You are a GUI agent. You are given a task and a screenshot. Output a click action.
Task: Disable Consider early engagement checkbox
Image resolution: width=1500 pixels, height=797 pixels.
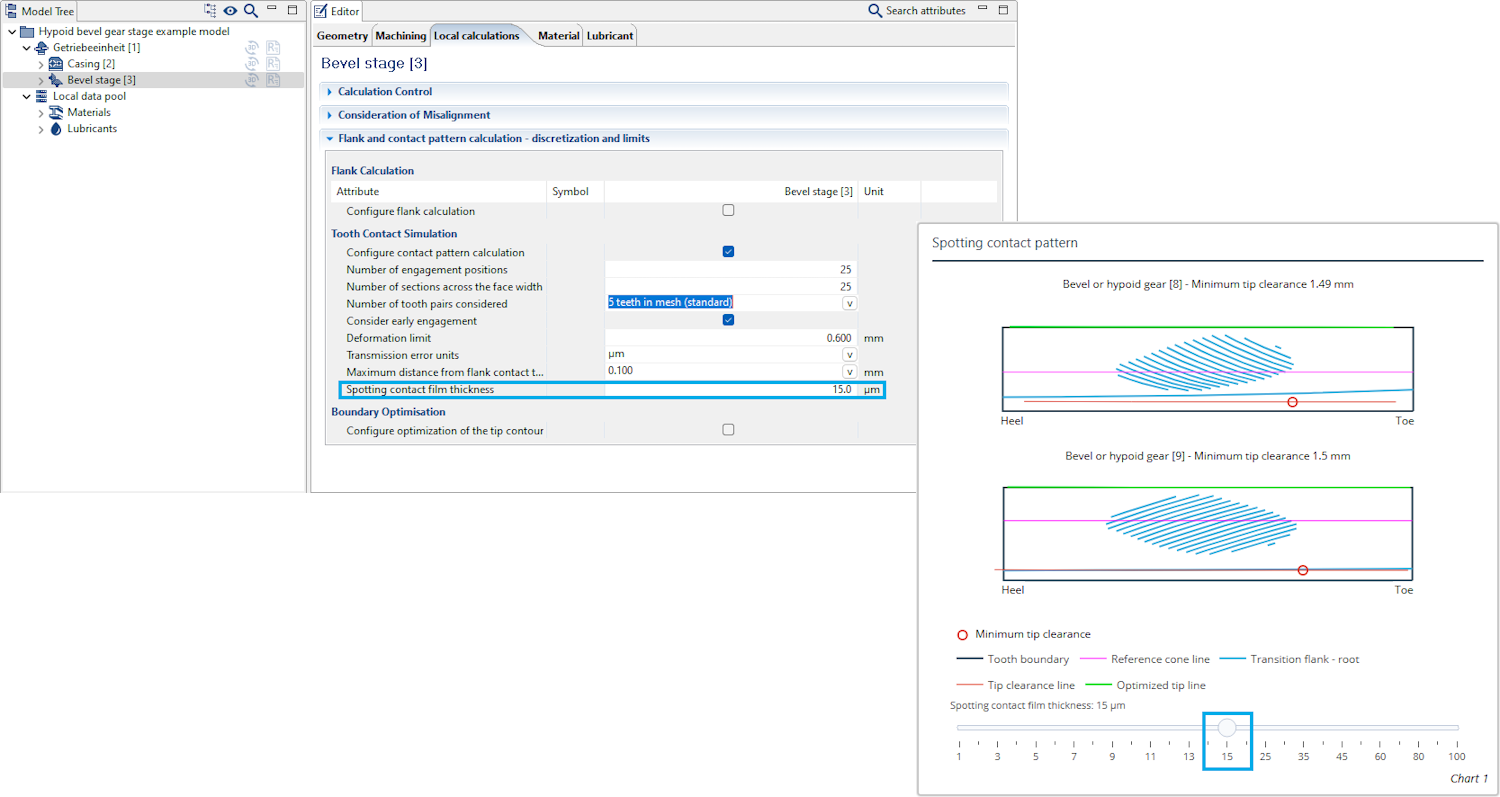[728, 320]
